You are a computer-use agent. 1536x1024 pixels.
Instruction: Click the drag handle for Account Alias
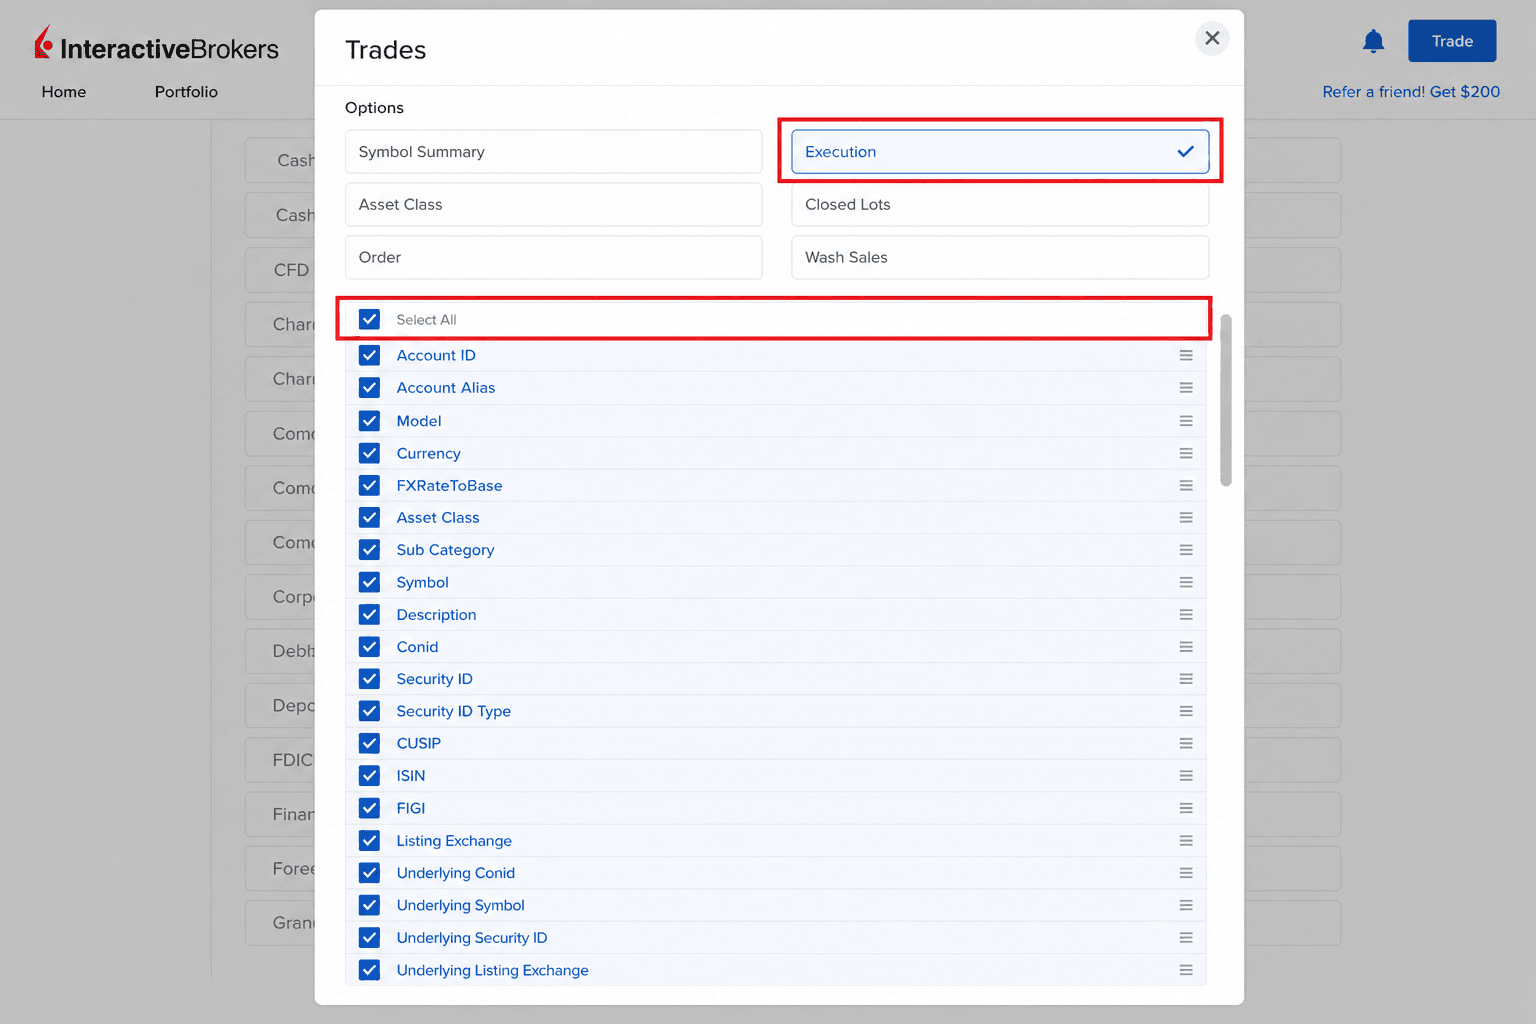(1186, 388)
